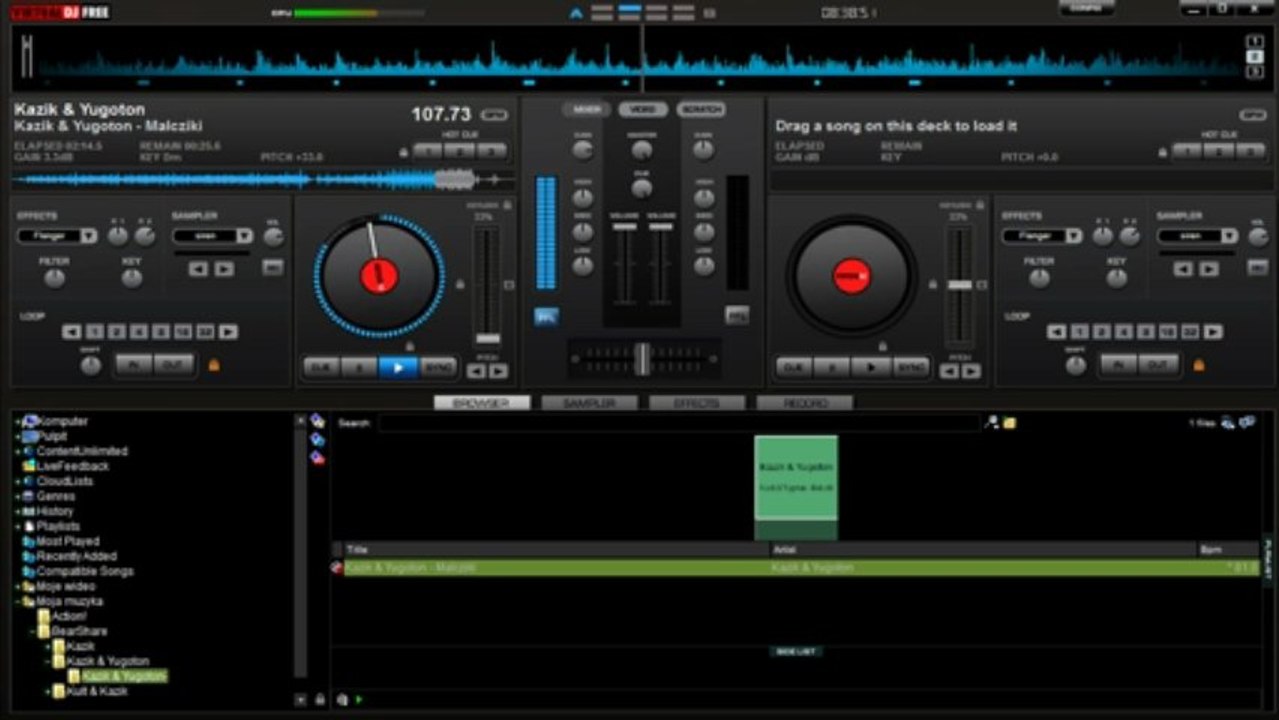Hit SYNC on the left deck
1279x720 pixels.
[x=438, y=367]
